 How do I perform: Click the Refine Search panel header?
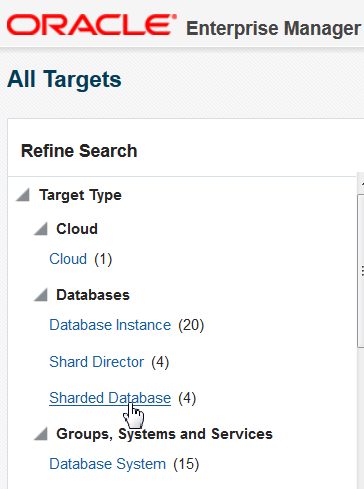(x=79, y=151)
